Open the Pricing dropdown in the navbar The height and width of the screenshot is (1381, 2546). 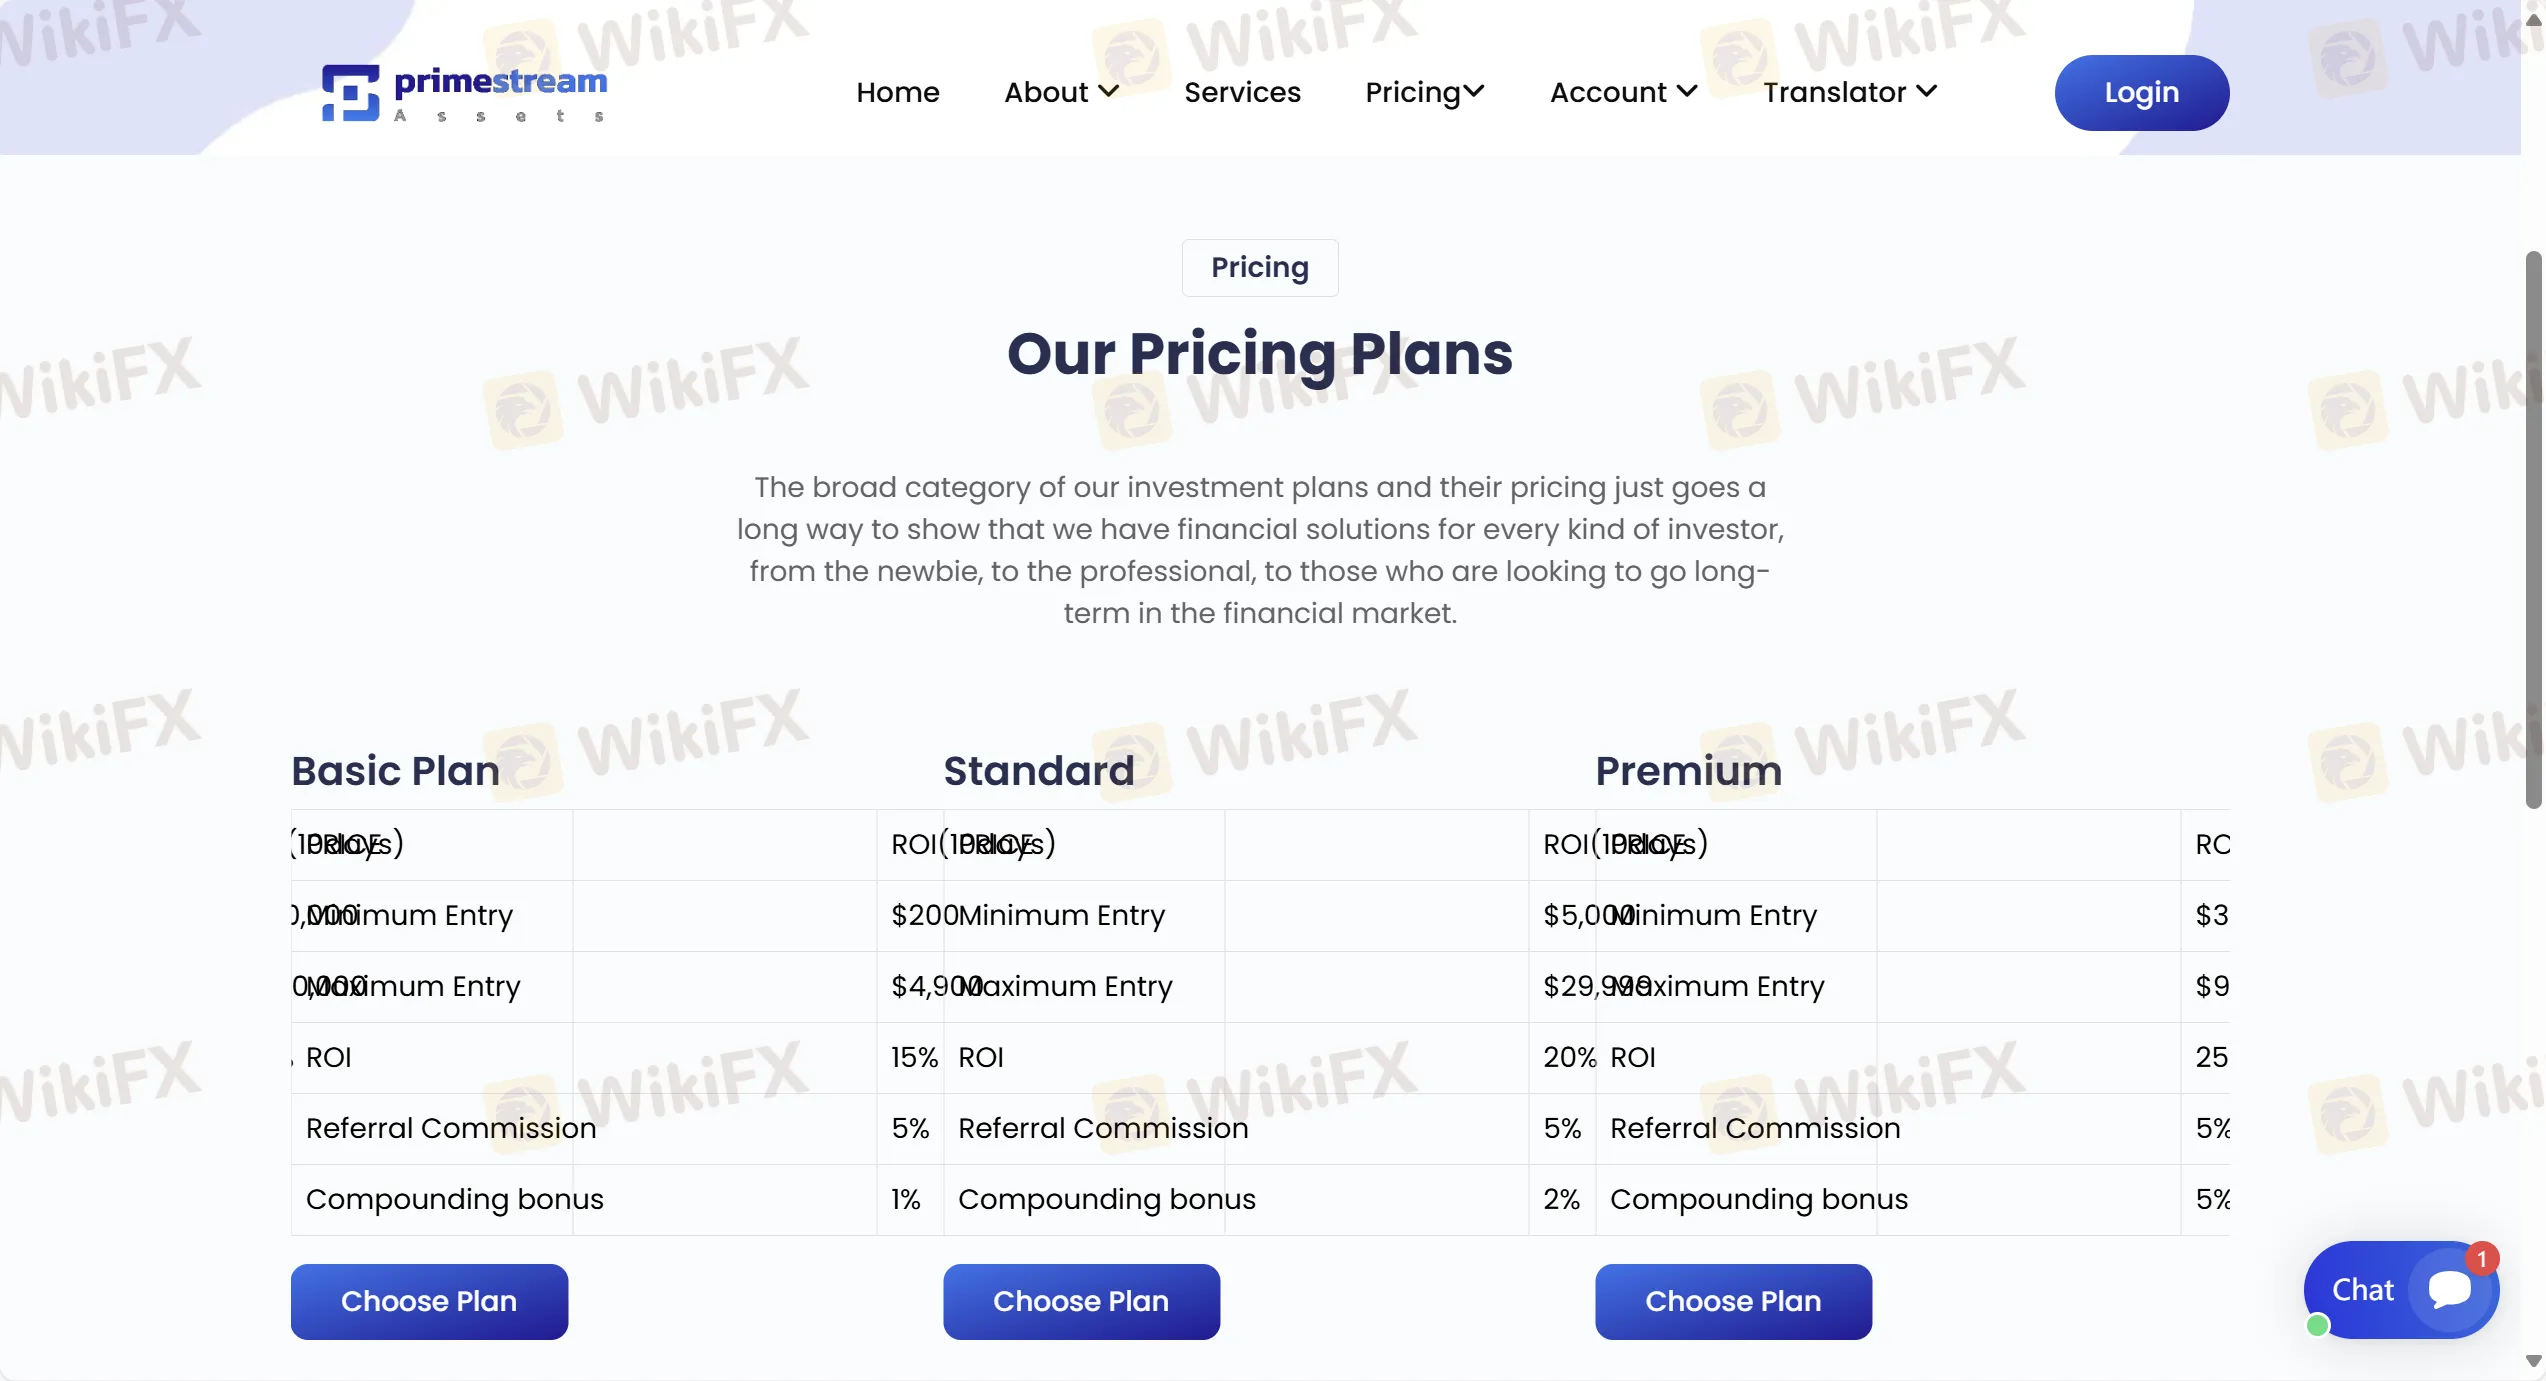1424,92
